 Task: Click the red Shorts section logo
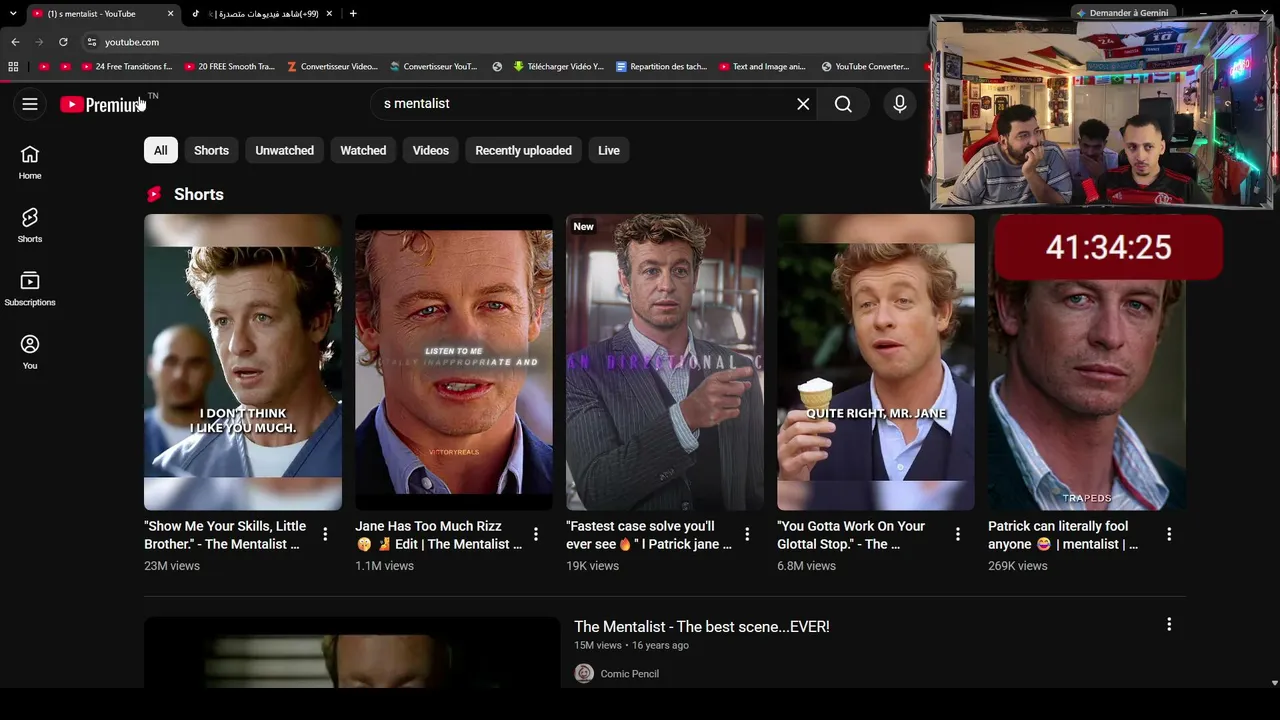click(154, 194)
